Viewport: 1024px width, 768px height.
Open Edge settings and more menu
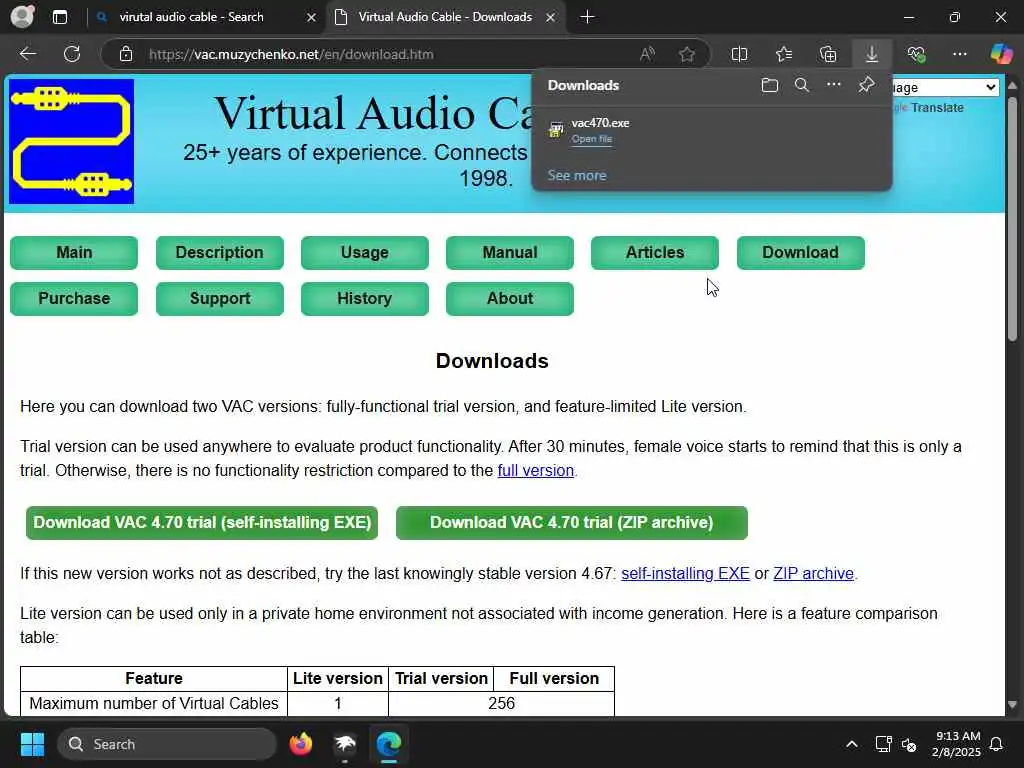[959, 54]
